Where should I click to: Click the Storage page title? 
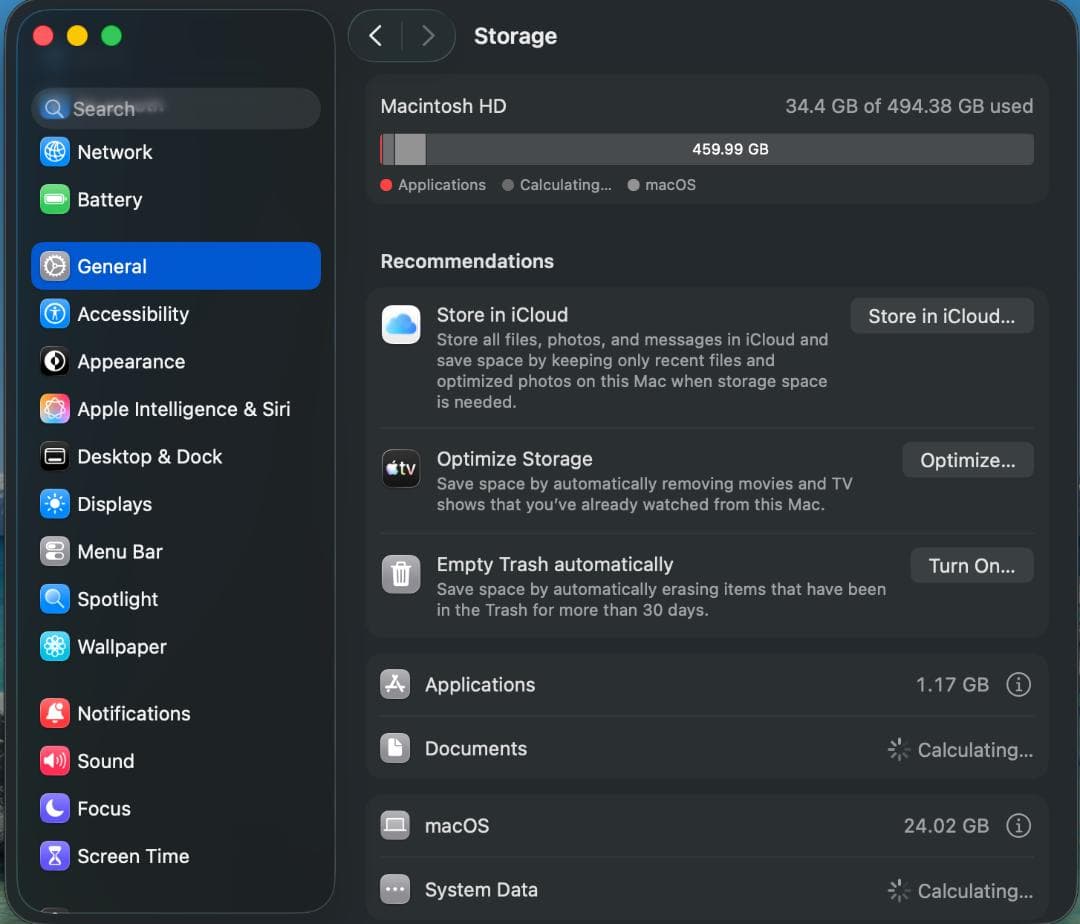(515, 36)
